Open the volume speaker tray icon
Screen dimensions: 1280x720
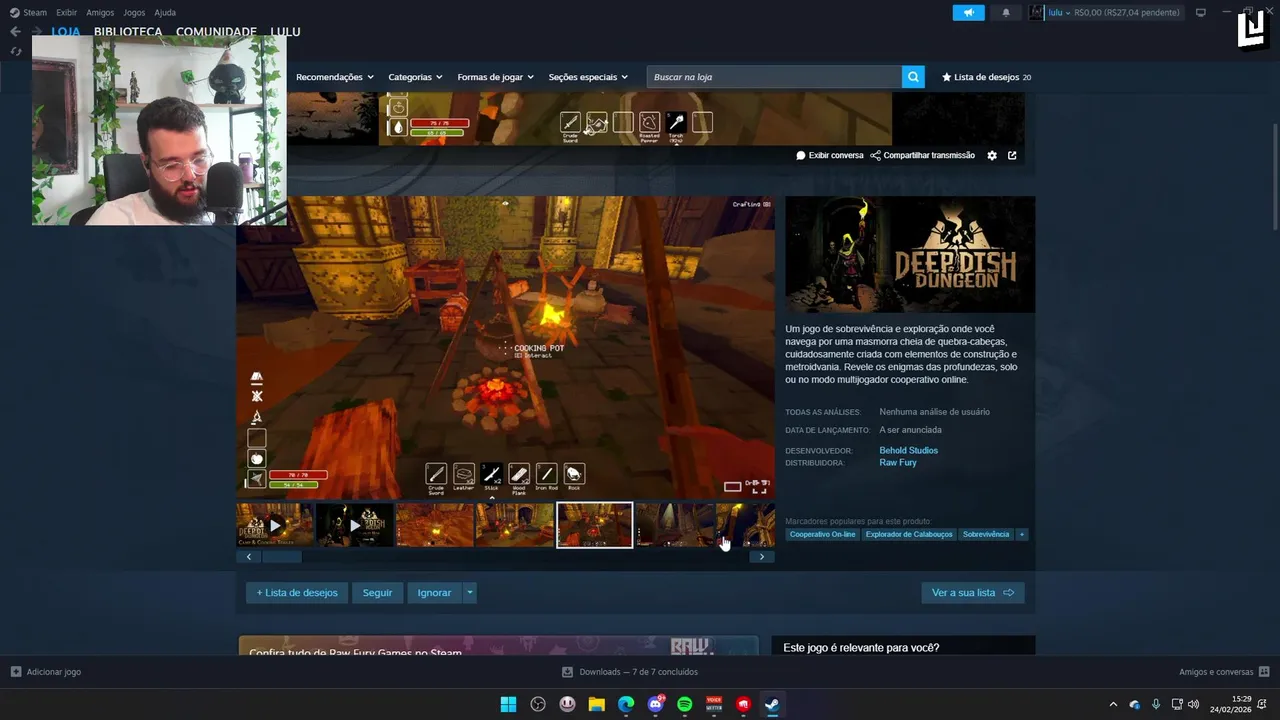(x=1193, y=704)
